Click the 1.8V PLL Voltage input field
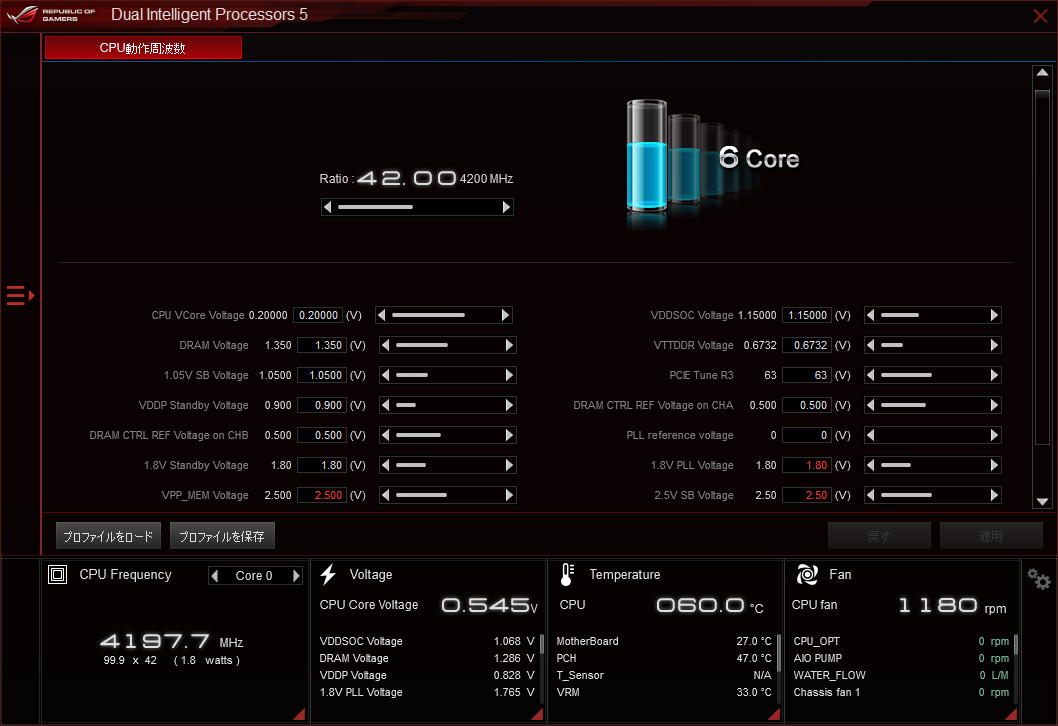Image resolution: width=1058 pixels, height=726 pixels. pos(807,465)
